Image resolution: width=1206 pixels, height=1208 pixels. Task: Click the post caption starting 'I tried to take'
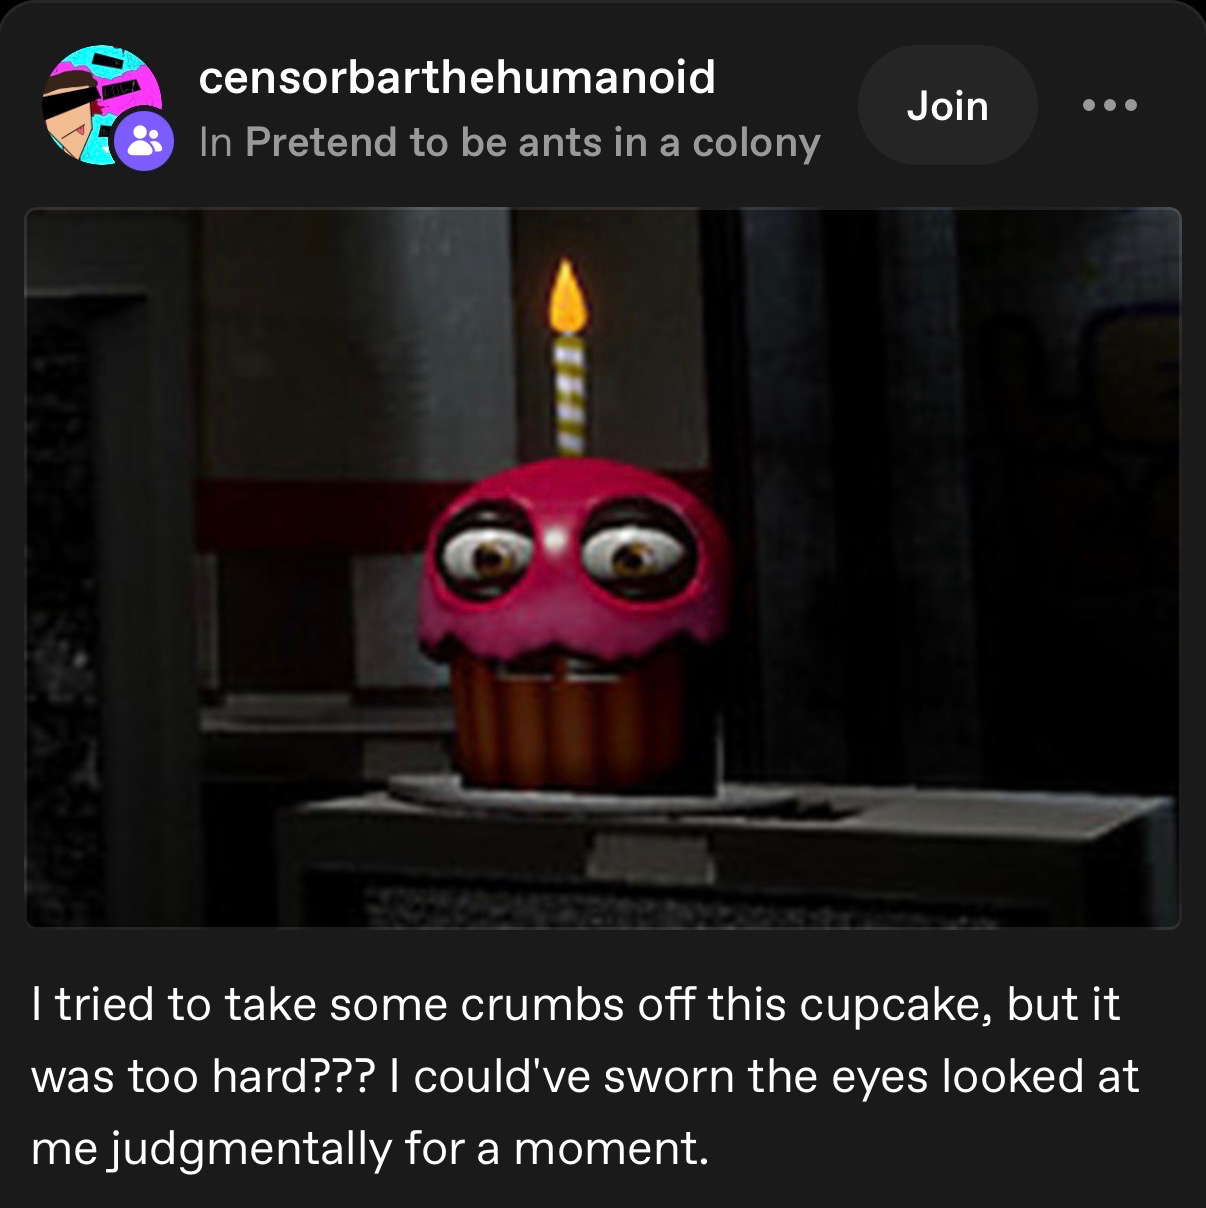pos(585,1076)
